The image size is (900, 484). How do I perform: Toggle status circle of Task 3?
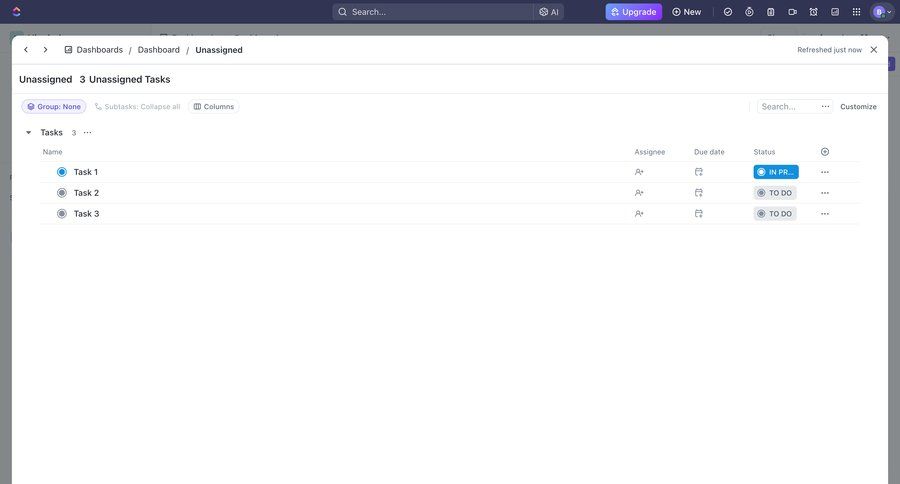tap(62, 214)
